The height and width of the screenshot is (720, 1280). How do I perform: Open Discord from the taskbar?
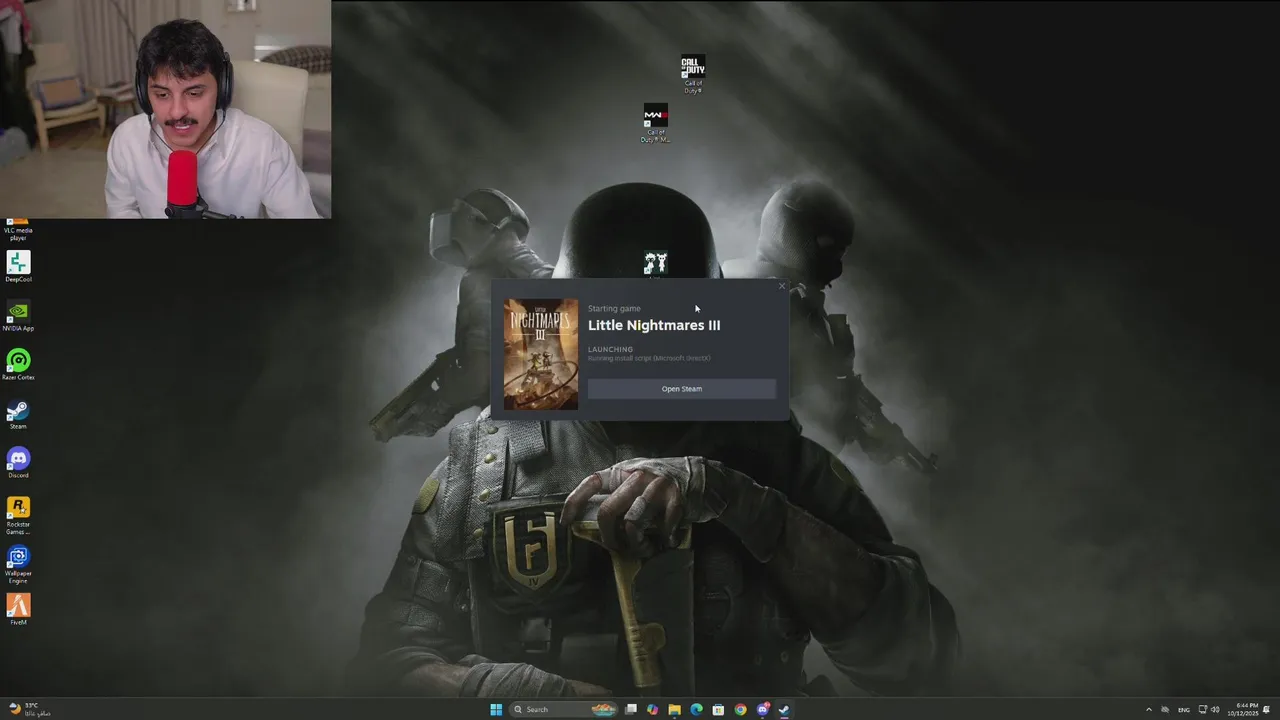762,710
